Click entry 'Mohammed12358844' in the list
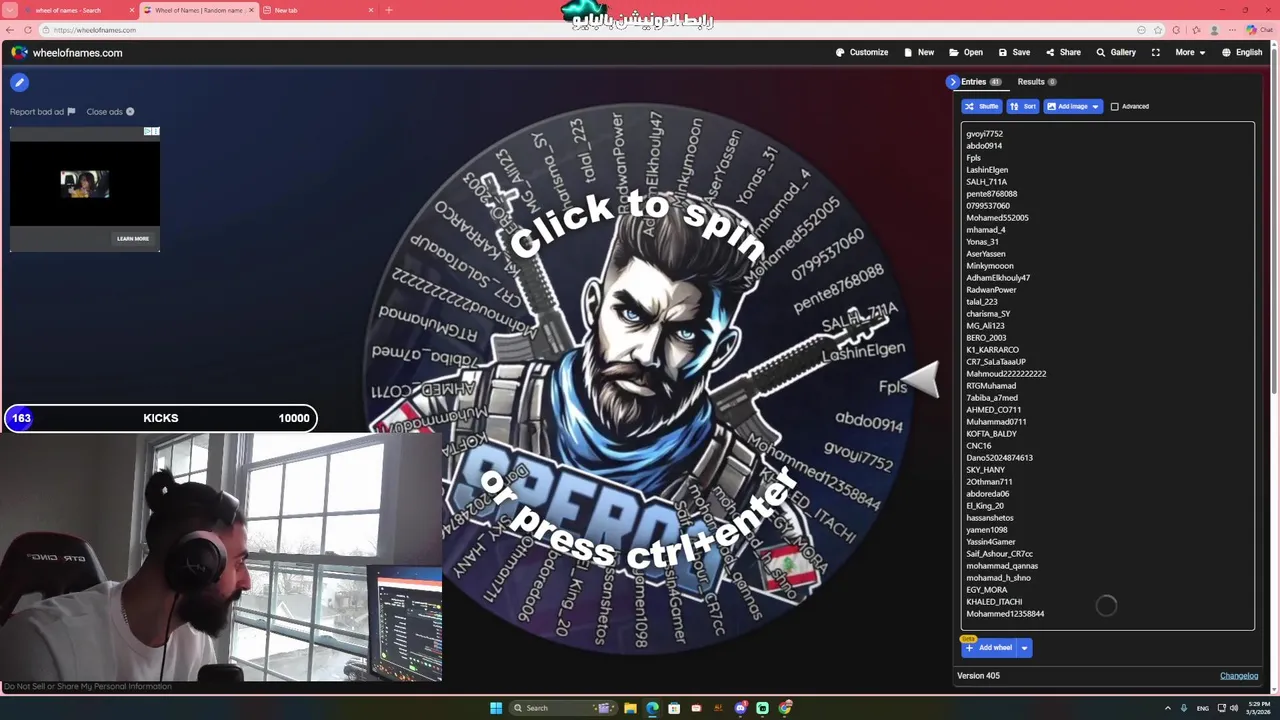This screenshot has height=720, width=1280. (1005, 613)
